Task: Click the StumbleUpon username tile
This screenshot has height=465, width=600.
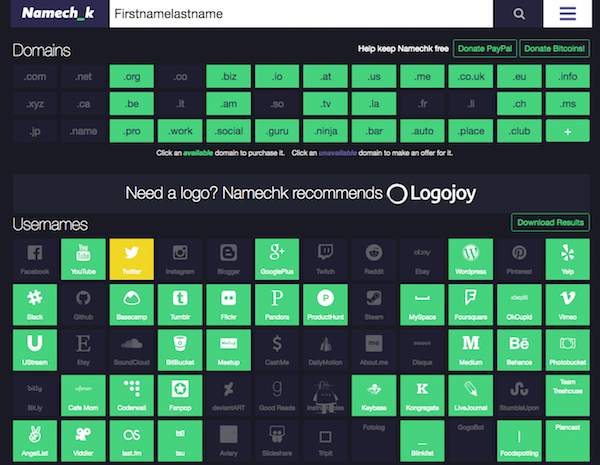Action: click(x=519, y=396)
